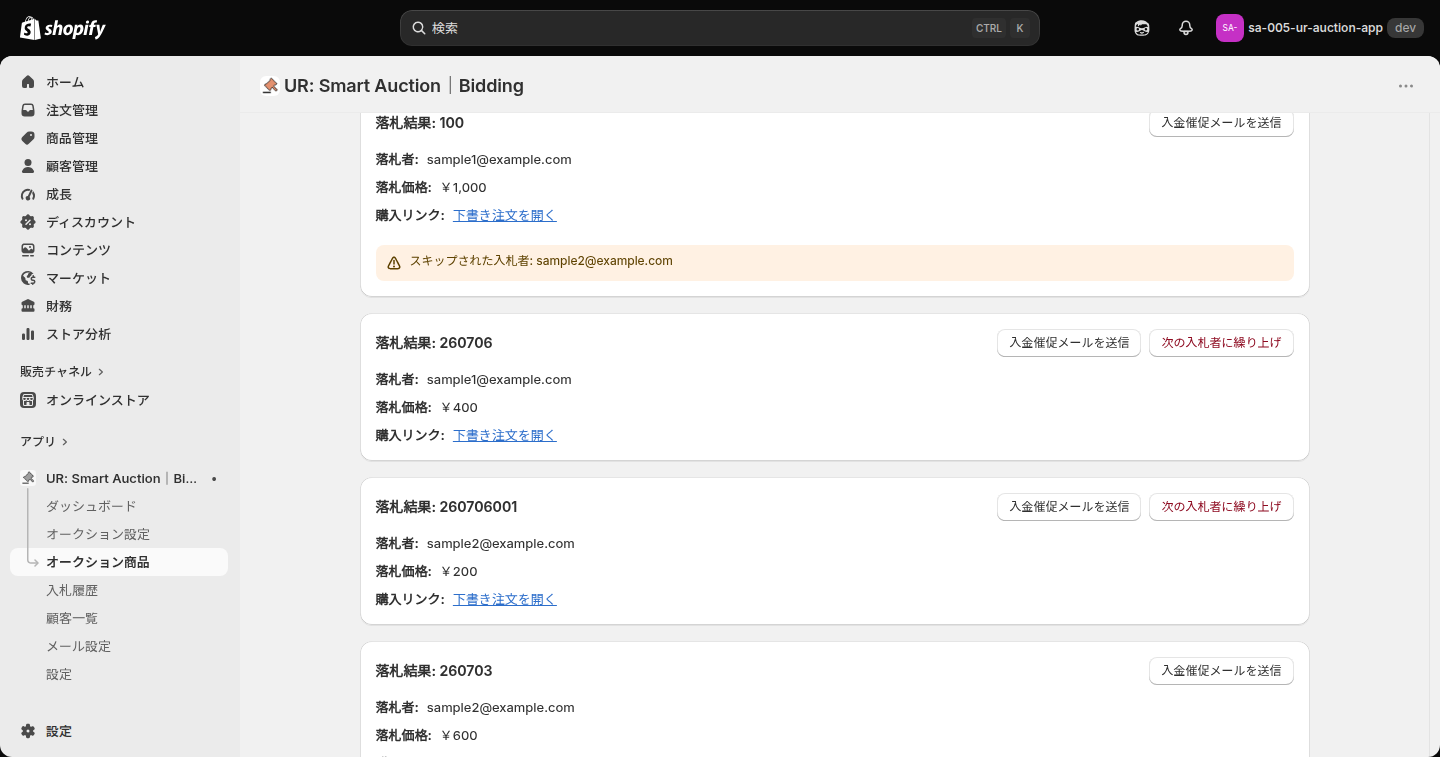Click the SA- store avatar
Screen dimensions: 1440x757
click(1229, 28)
